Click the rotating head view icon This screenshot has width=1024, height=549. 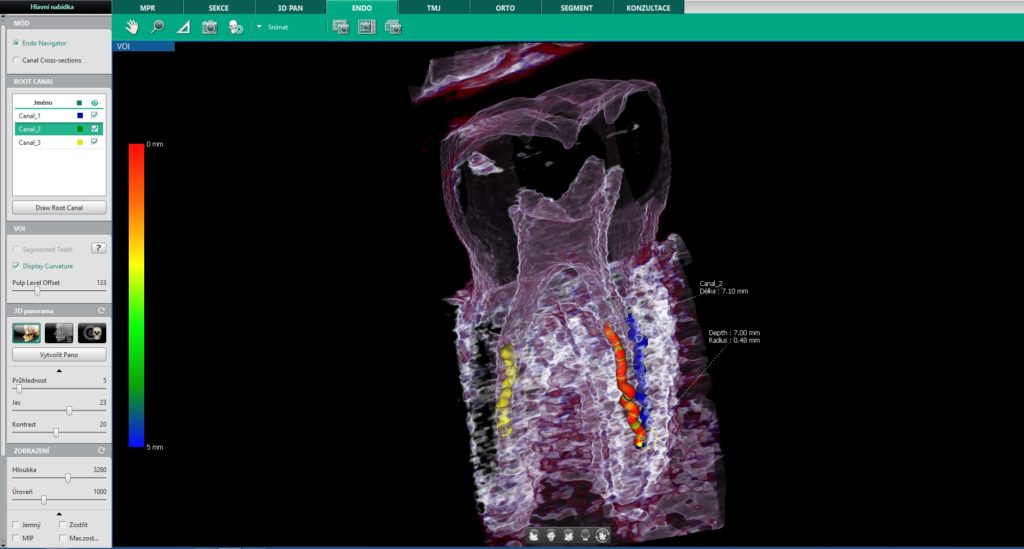[602, 536]
